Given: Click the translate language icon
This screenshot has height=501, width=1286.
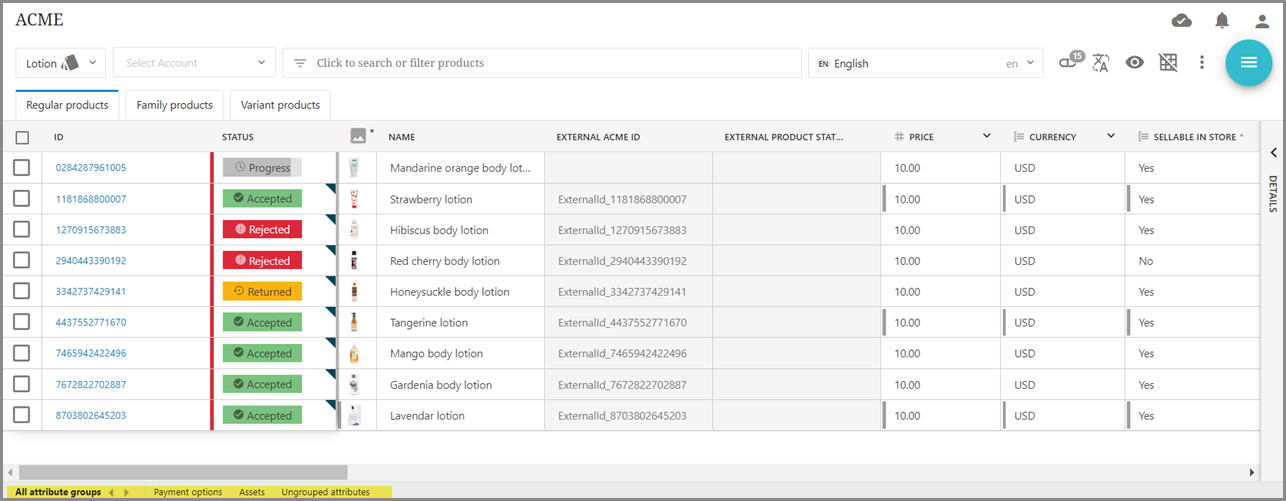Looking at the screenshot, I should [1101, 63].
